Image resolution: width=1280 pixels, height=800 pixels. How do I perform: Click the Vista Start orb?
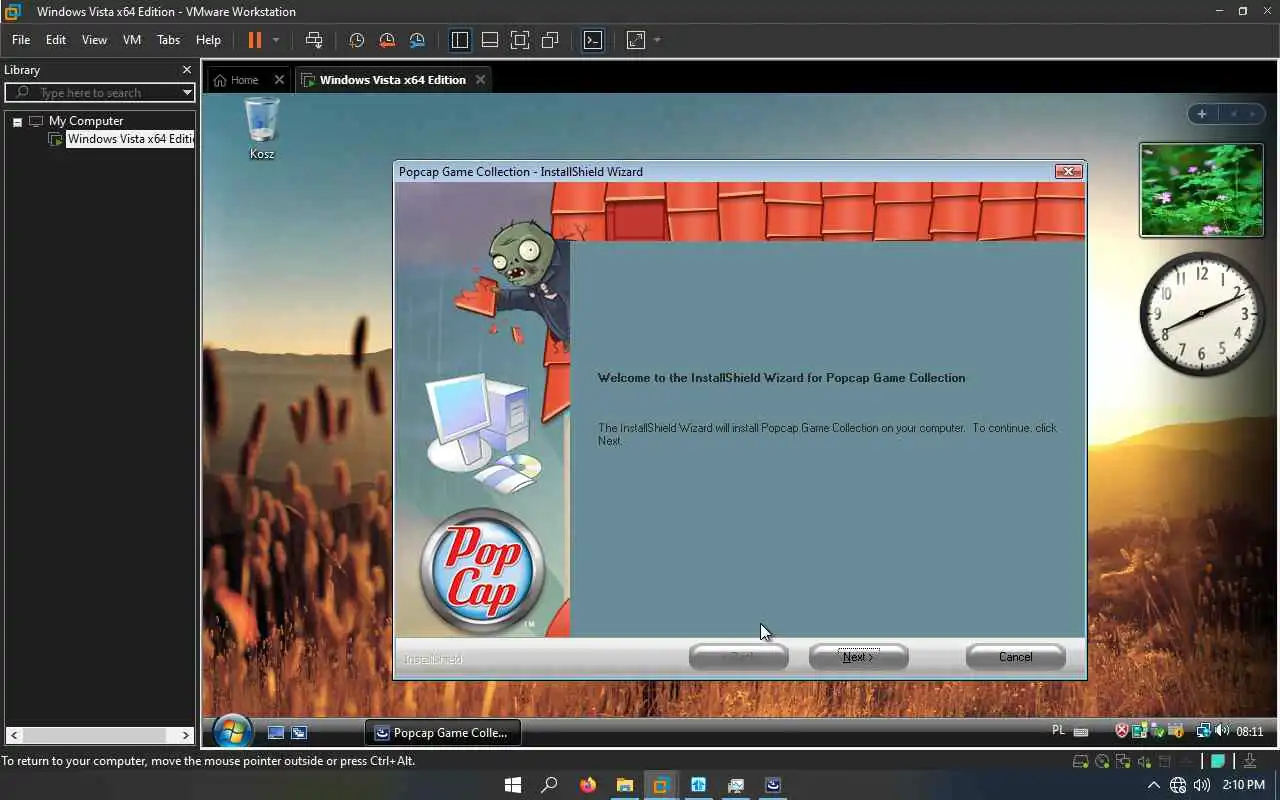point(232,733)
